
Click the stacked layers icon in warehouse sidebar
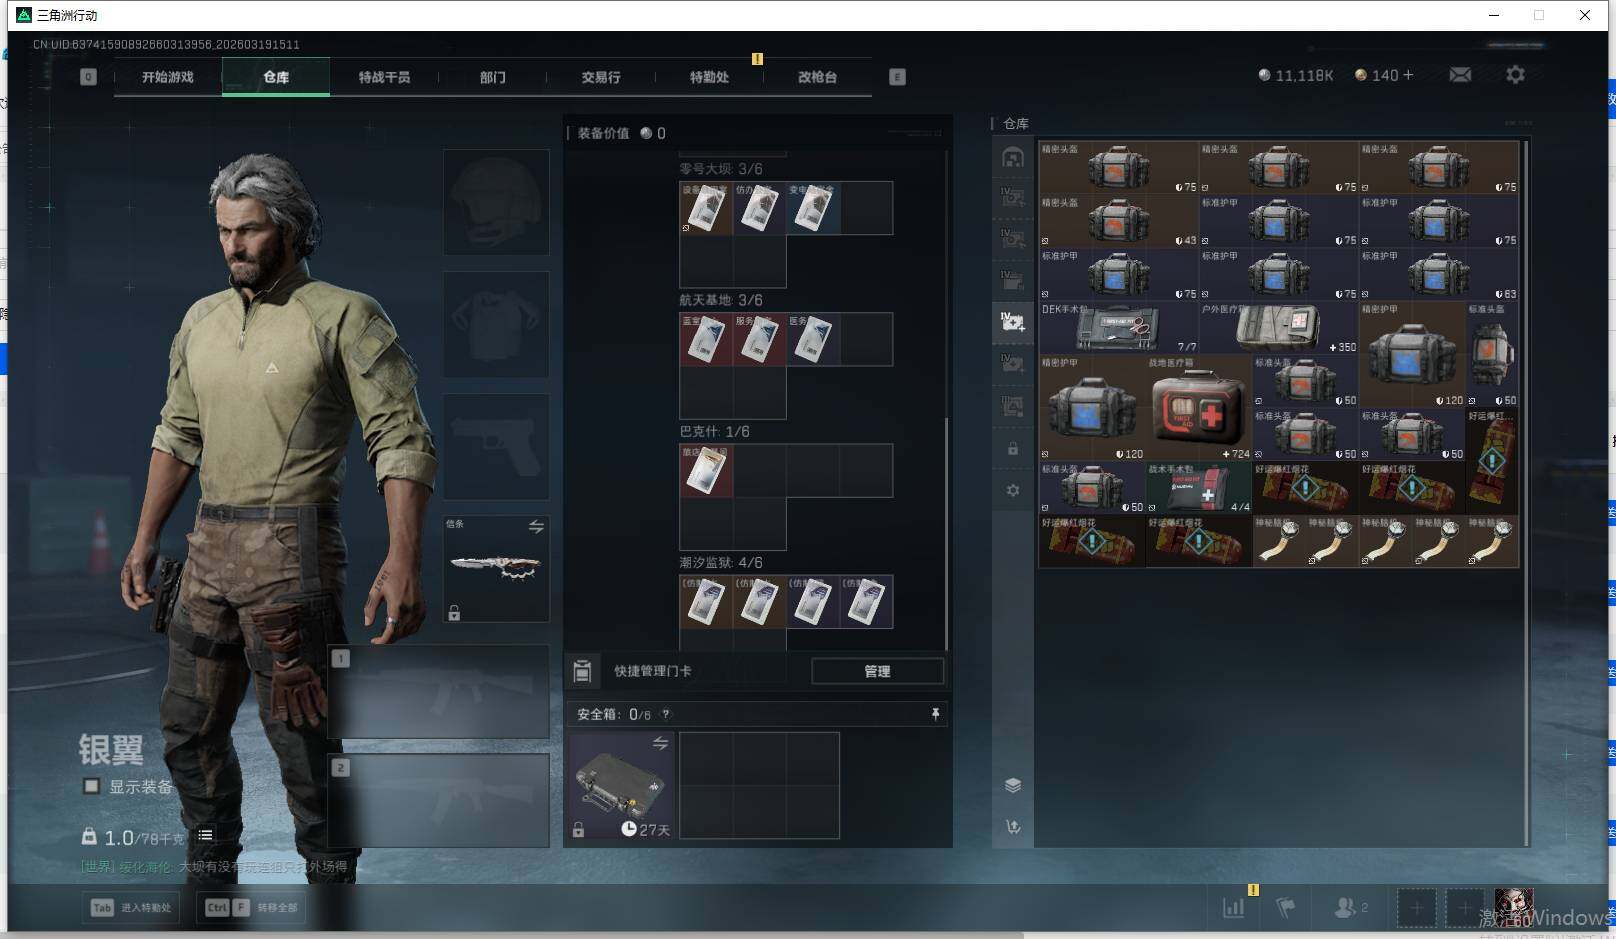tap(1013, 785)
